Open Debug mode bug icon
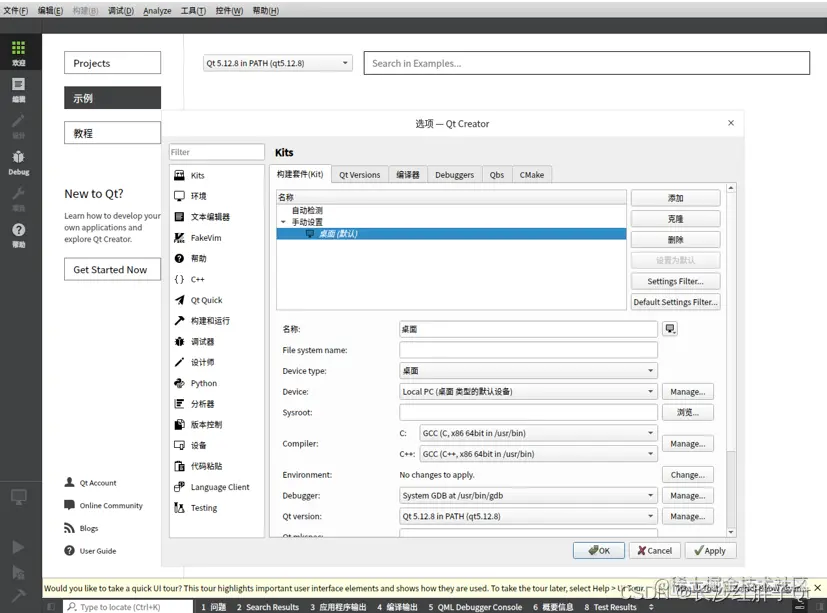 click(x=18, y=162)
